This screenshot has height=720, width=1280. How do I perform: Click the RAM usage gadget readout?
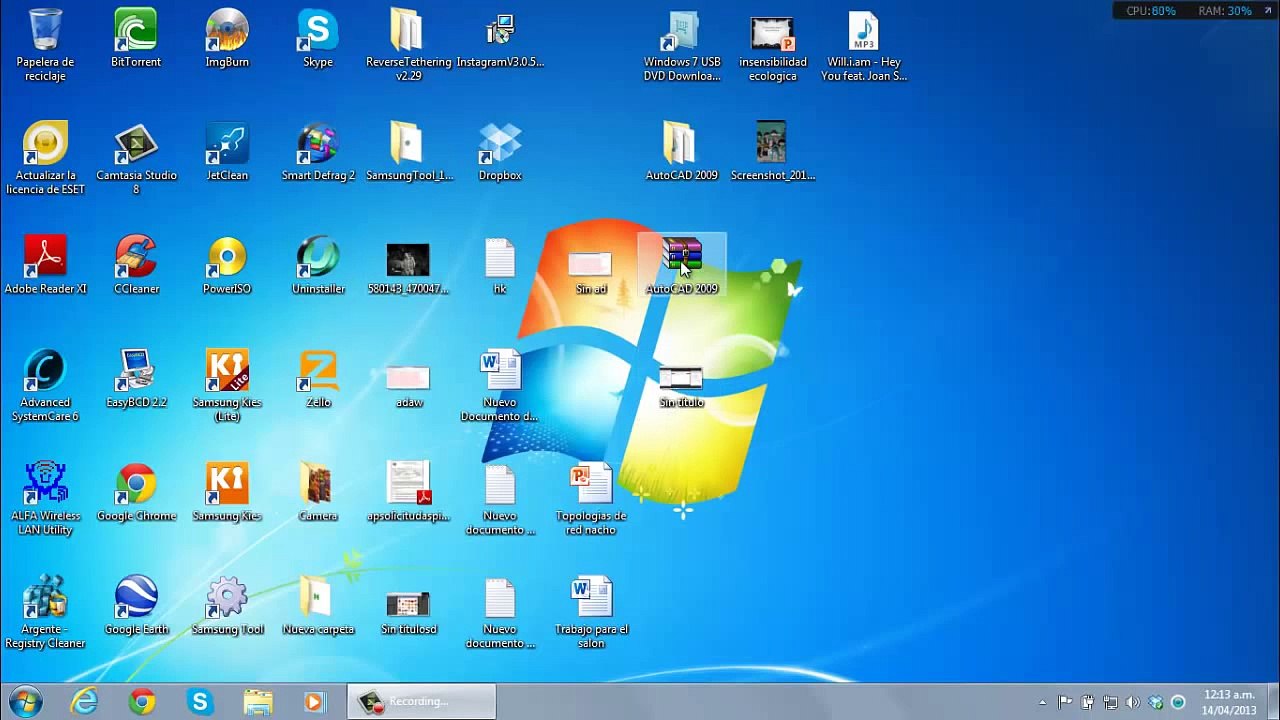[x=1225, y=11]
